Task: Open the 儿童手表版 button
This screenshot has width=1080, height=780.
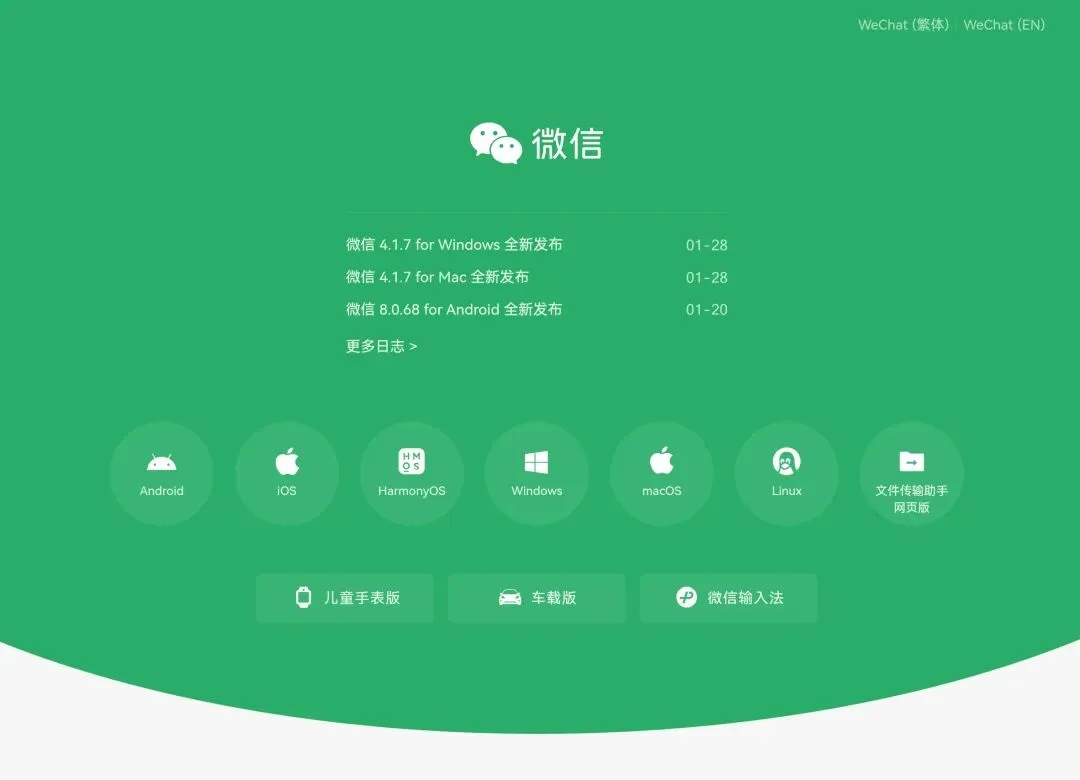Action: click(345, 598)
